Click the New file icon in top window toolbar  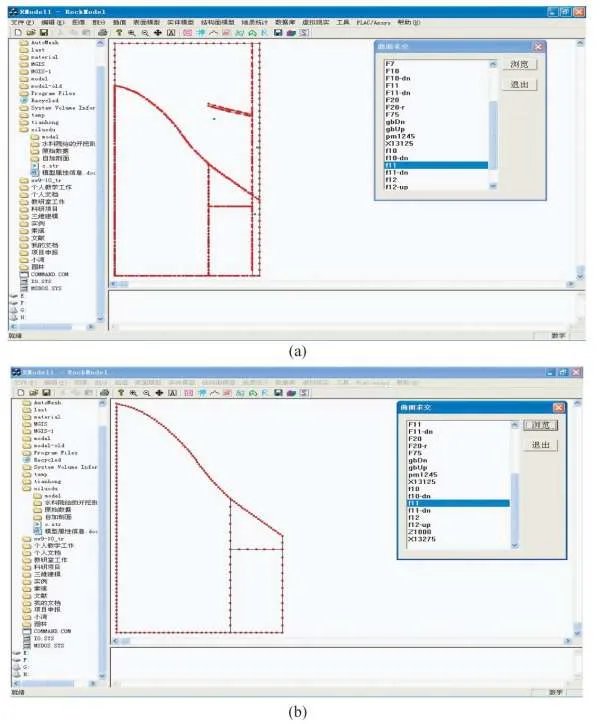click(18, 32)
